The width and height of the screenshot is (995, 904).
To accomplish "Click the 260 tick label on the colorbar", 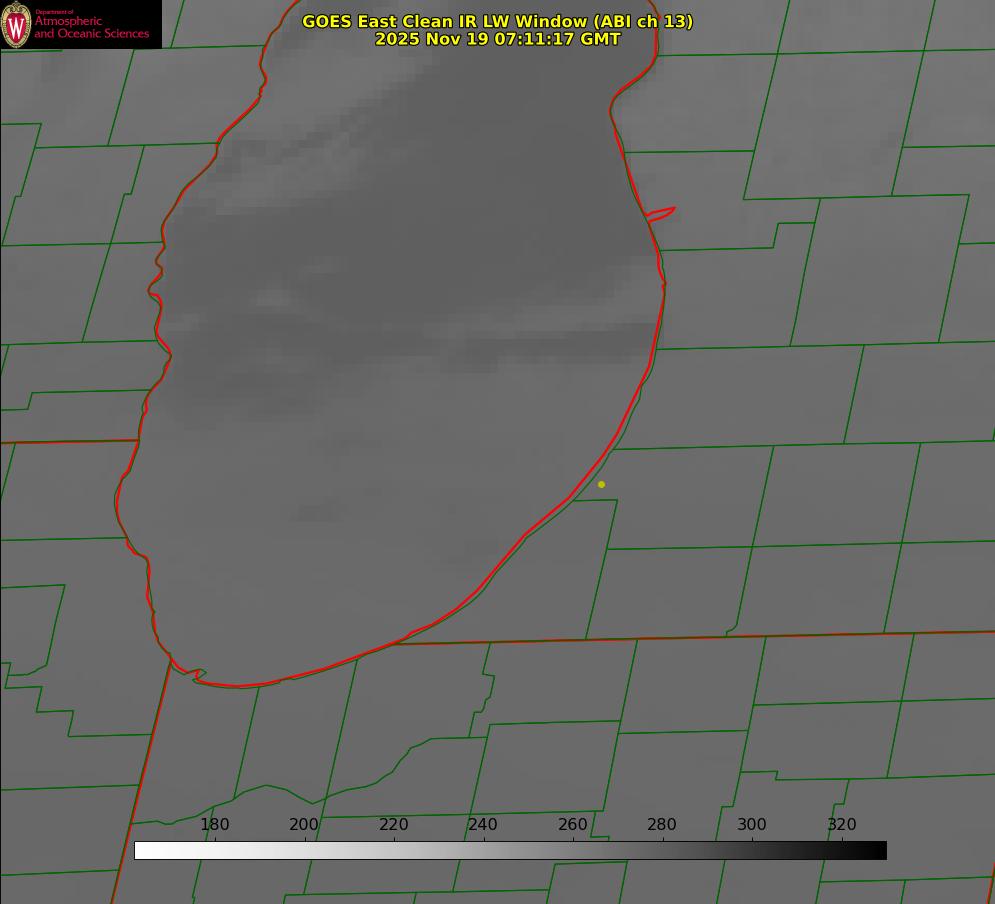I will point(573,825).
